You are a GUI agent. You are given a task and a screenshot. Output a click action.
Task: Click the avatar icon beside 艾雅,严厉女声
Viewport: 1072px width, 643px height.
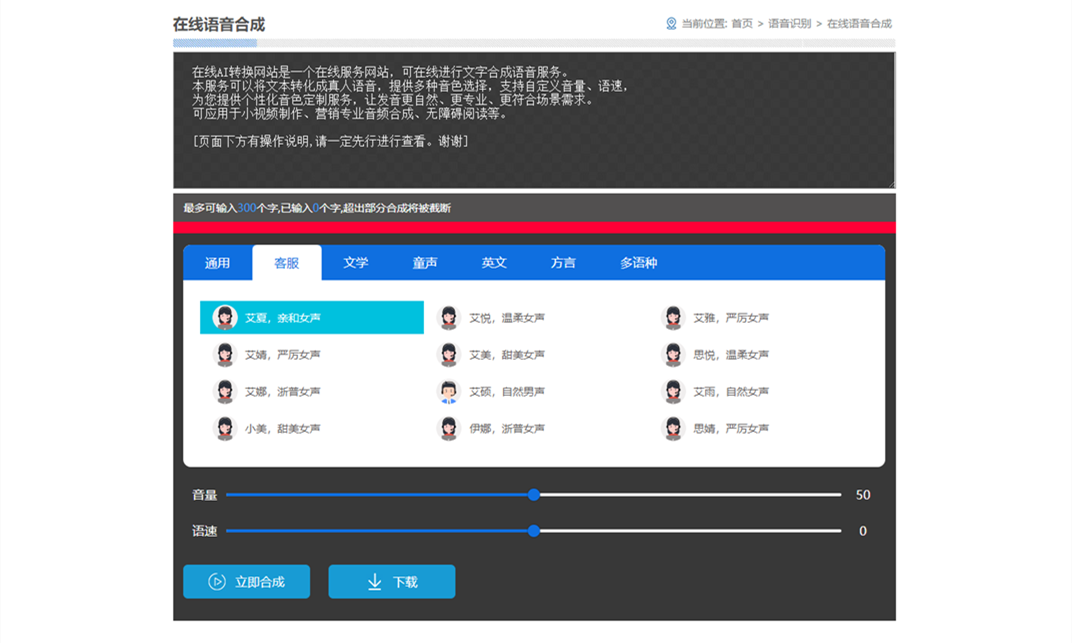coord(673,318)
